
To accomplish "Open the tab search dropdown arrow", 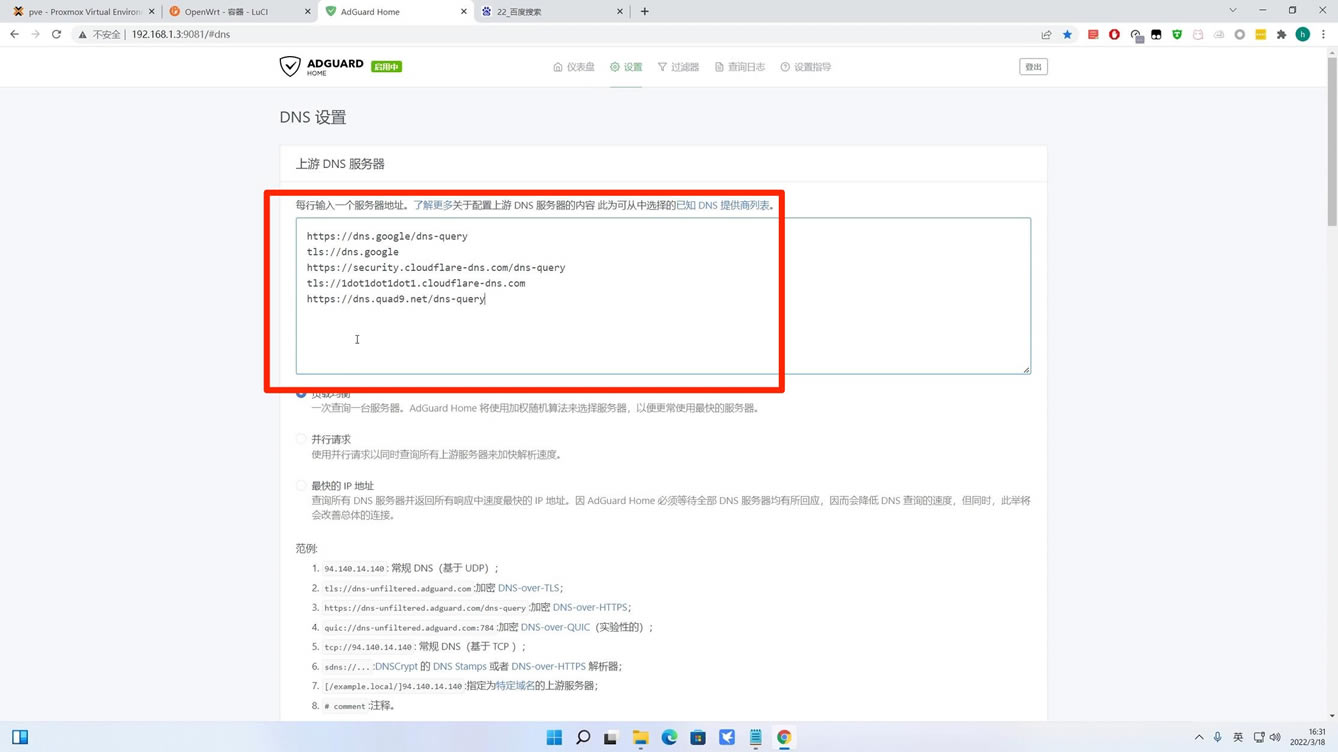I will pos(1233,11).
